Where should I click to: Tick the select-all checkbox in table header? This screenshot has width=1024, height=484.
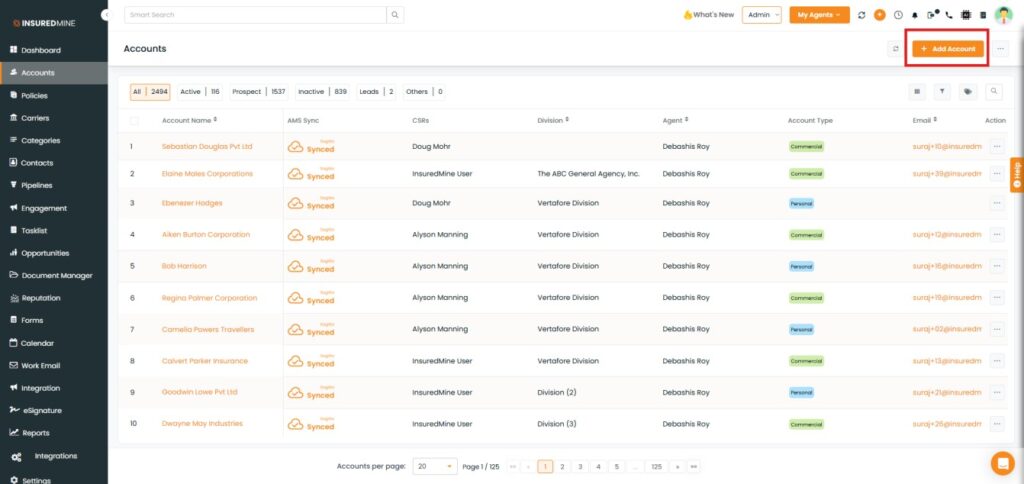coord(135,121)
